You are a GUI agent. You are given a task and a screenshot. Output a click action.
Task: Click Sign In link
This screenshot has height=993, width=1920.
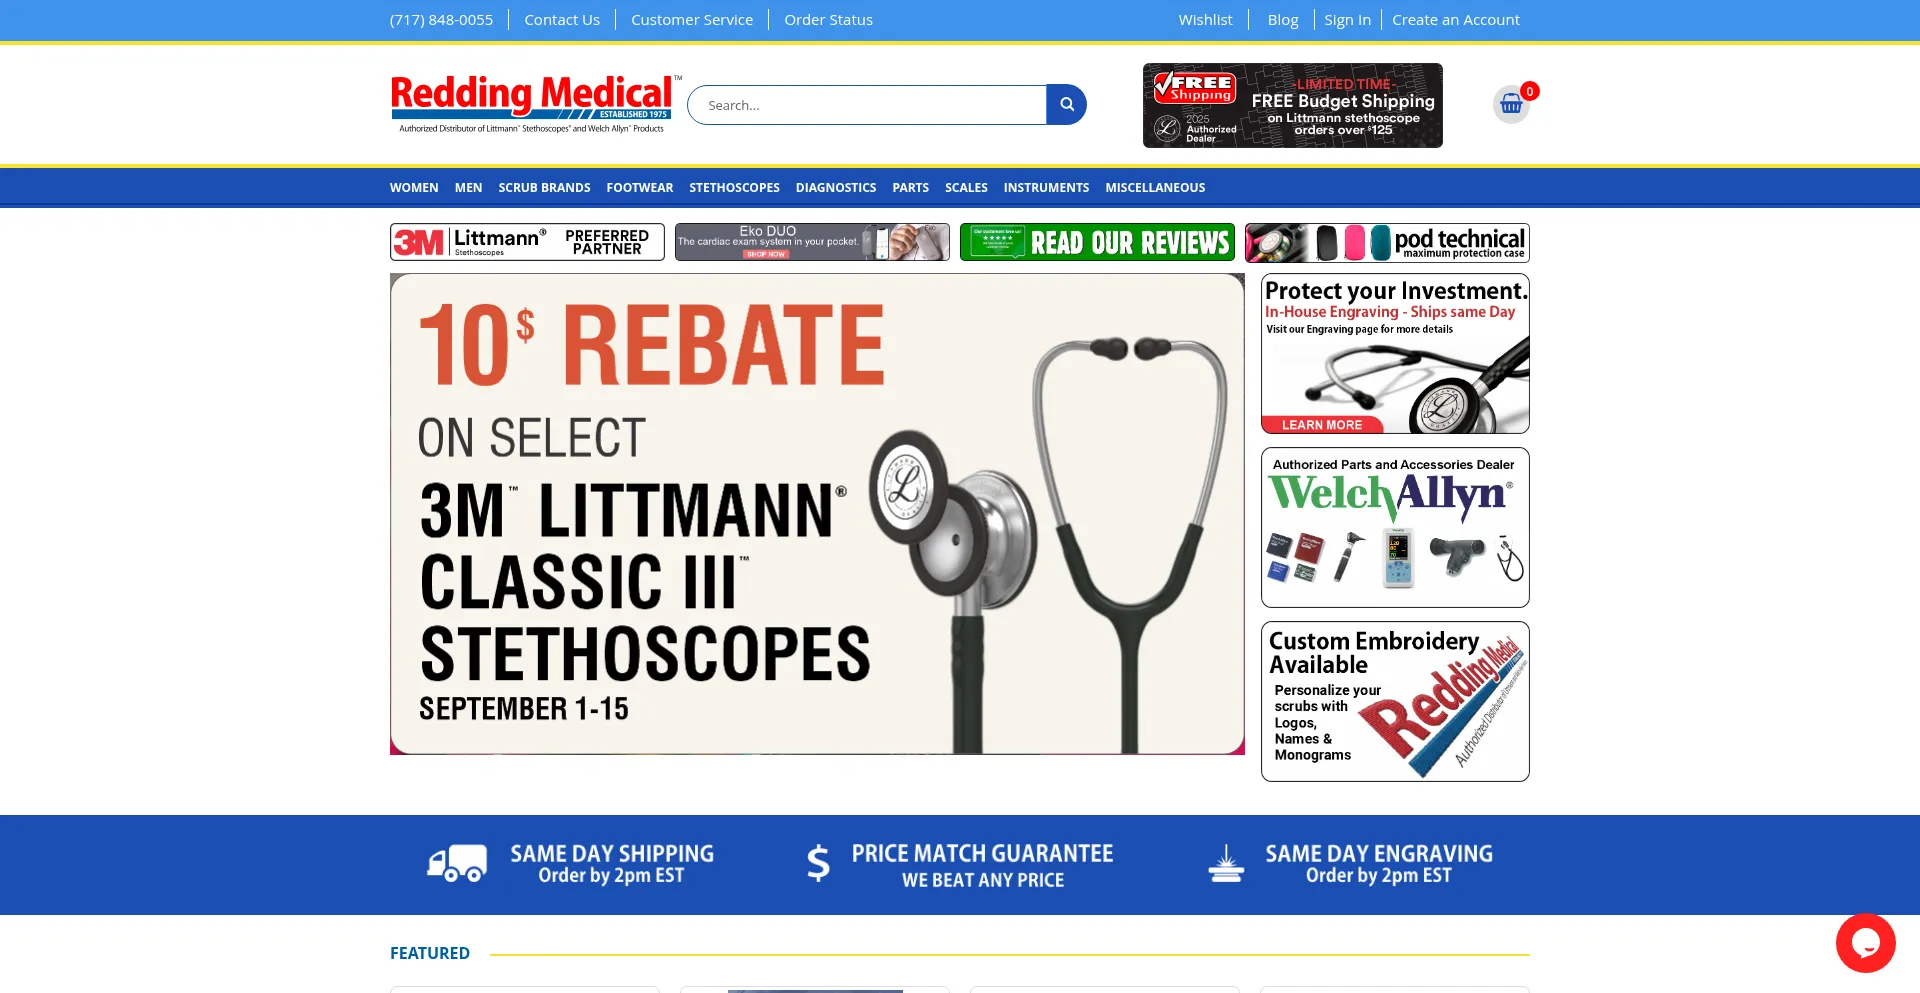(x=1347, y=20)
